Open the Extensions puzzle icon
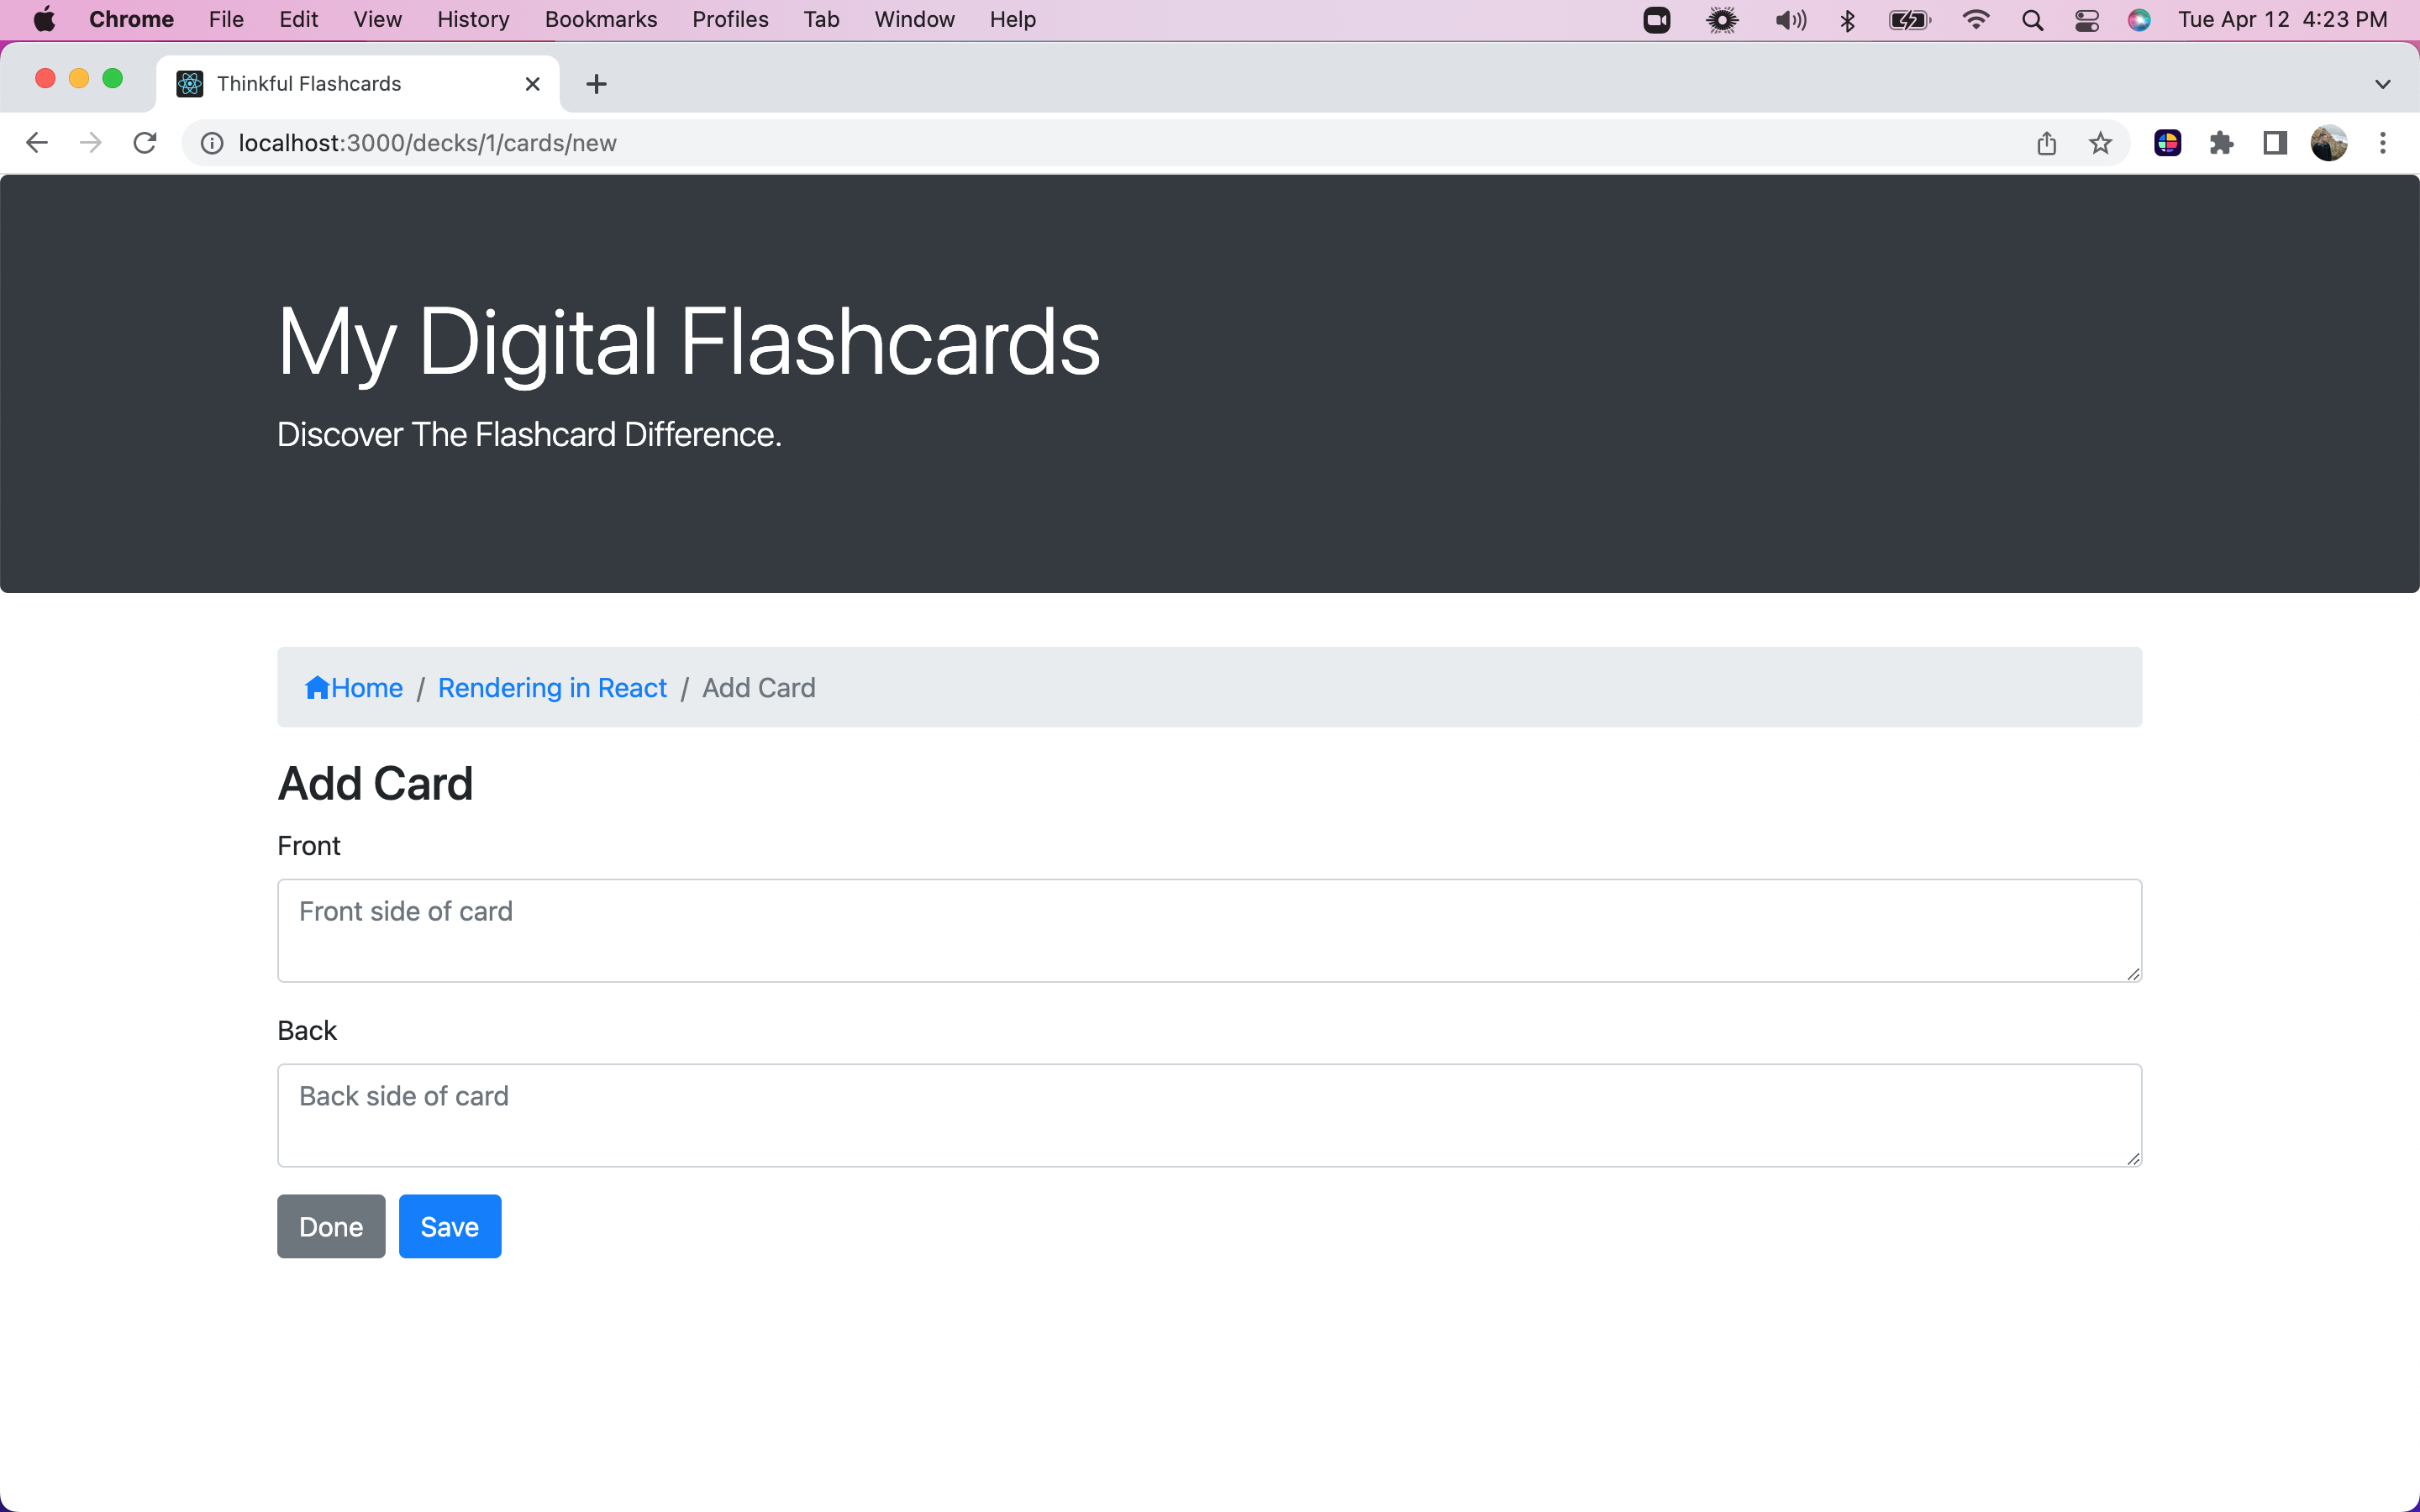Viewport: 2420px width, 1512px height. (2221, 143)
